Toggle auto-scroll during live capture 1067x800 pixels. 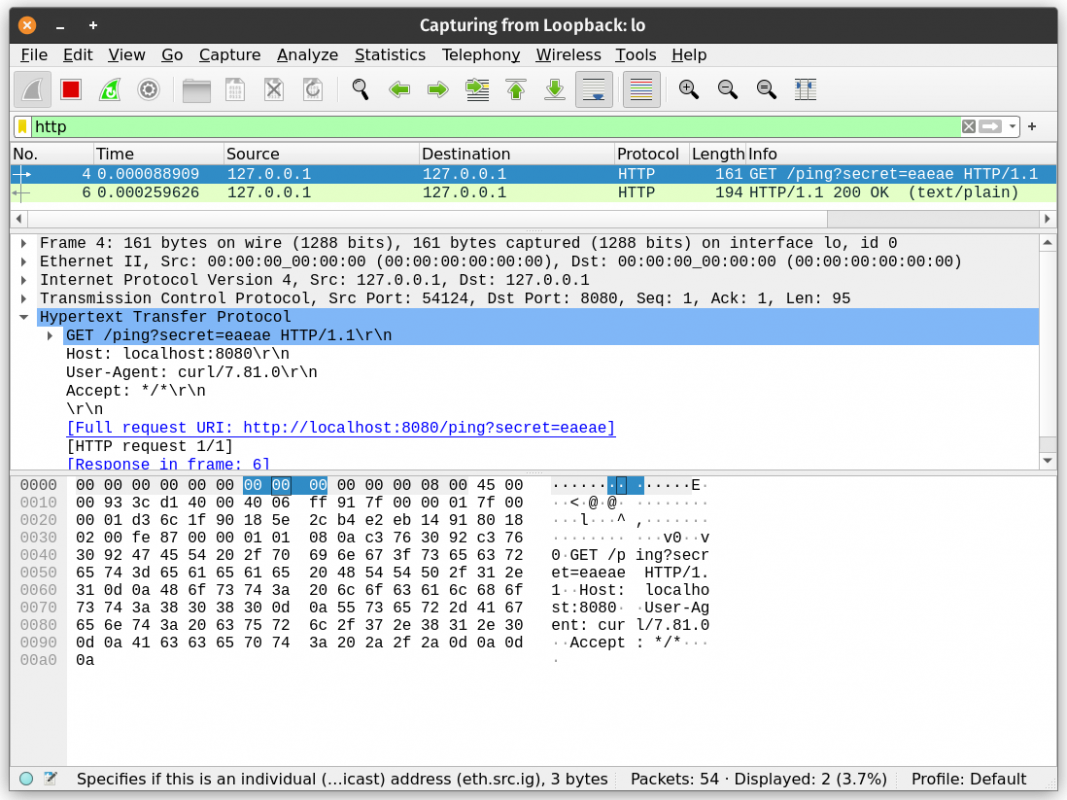594,90
